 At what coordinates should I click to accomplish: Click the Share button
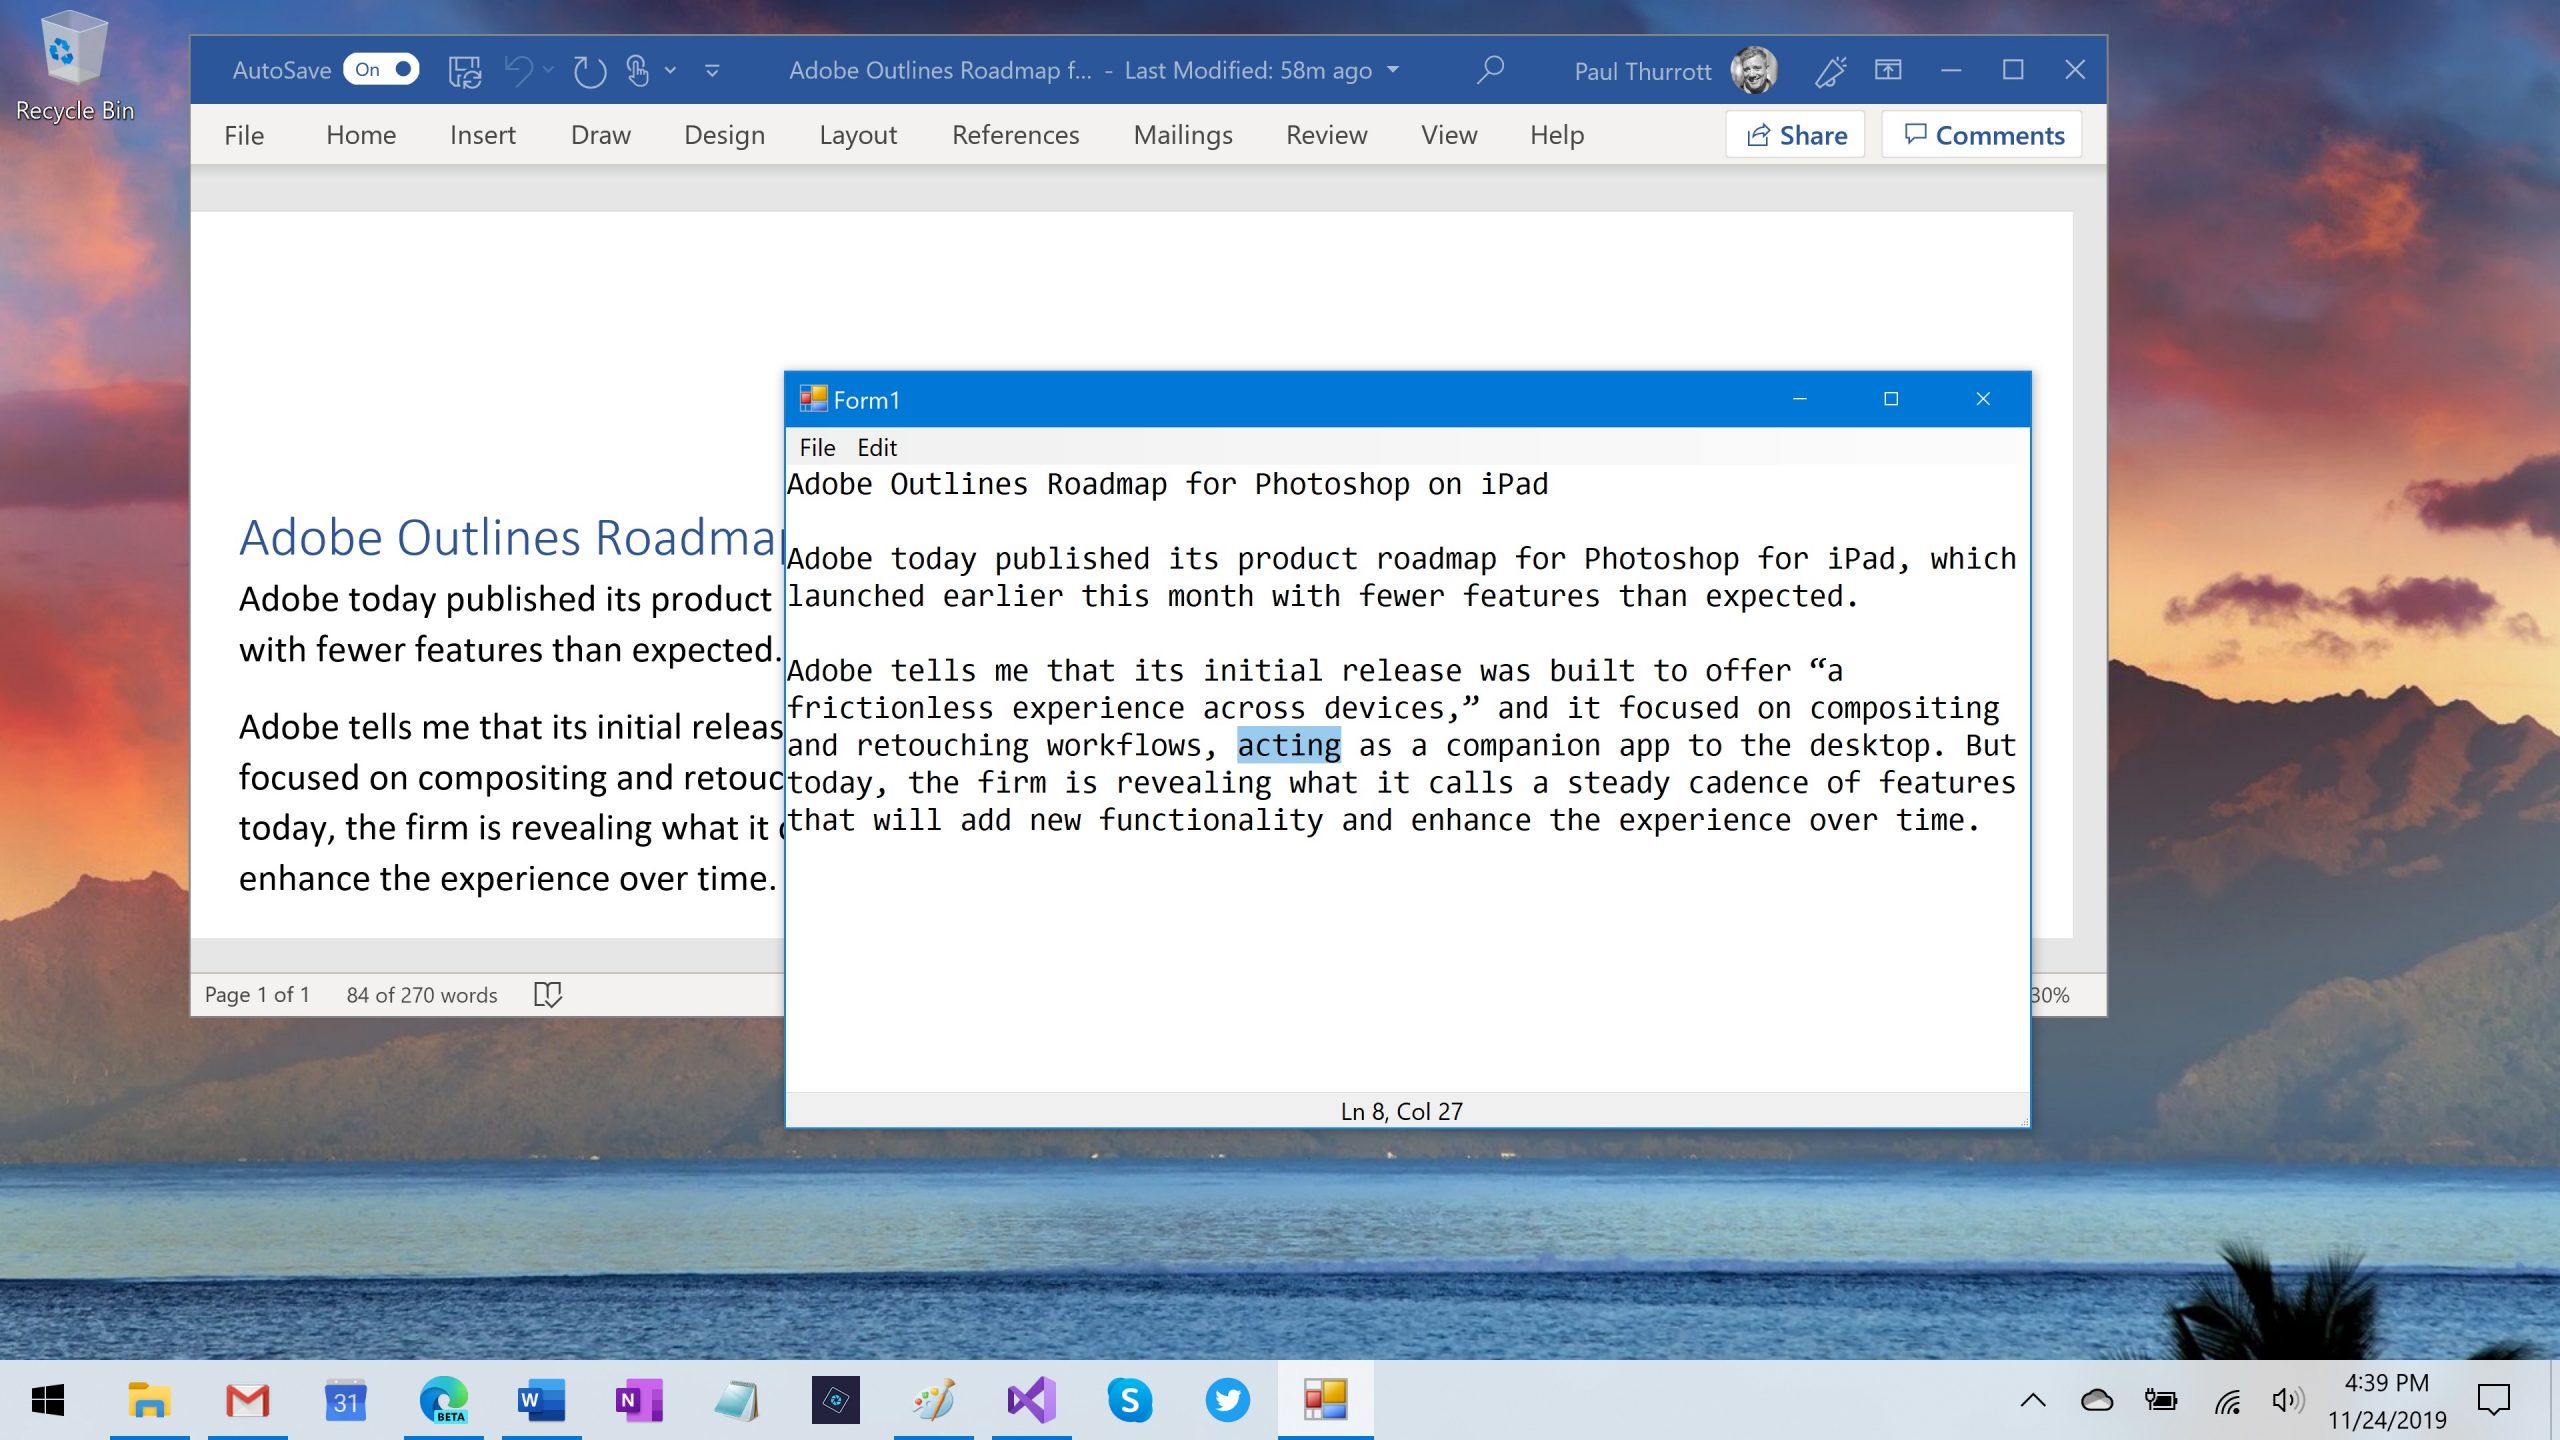(x=1796, y=135)
